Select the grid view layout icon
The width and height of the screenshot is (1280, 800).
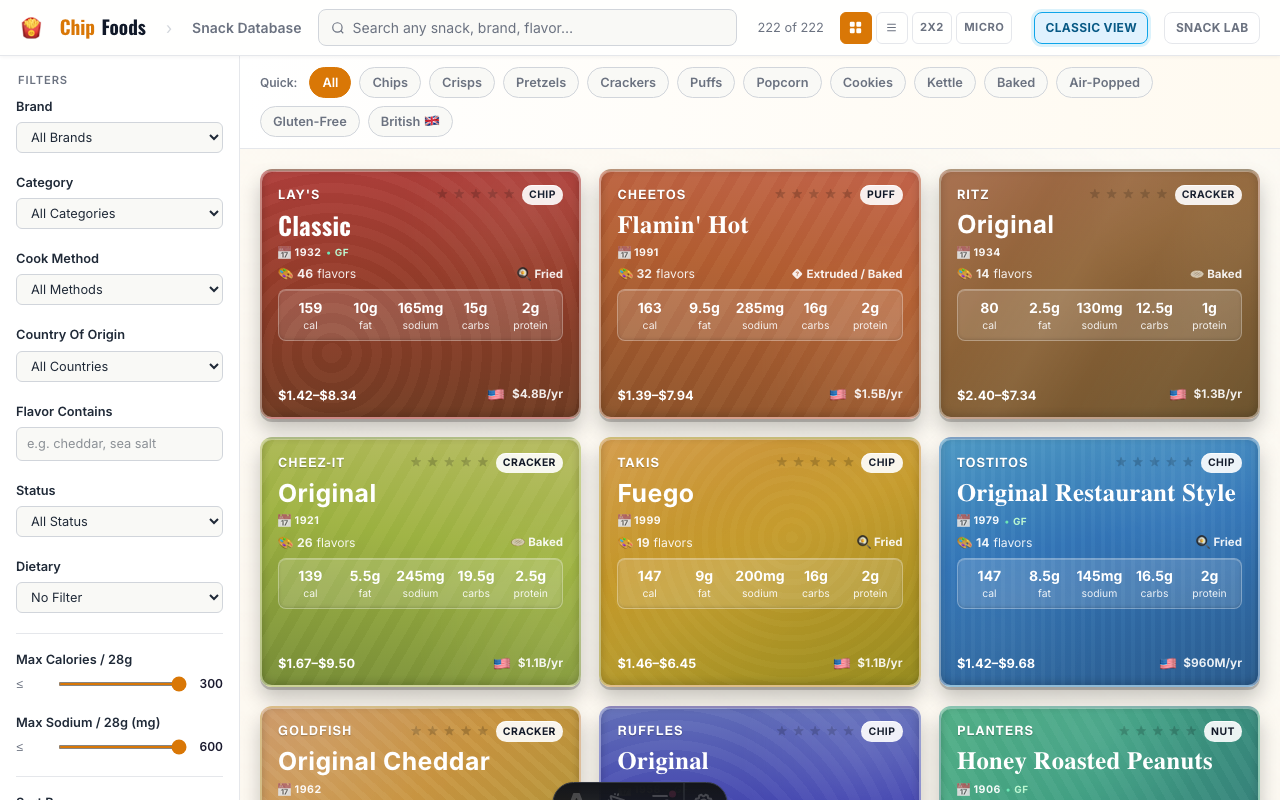click(x=855, y=28)
